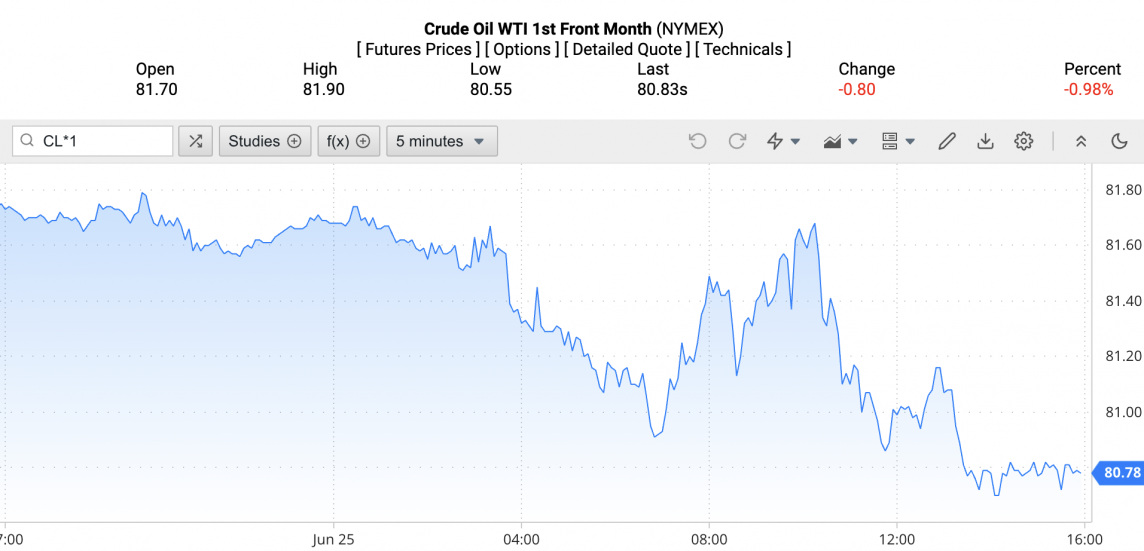Open chart settings gear
The width and height of the screenshot is (1144, 551).
pos(1023,141)
